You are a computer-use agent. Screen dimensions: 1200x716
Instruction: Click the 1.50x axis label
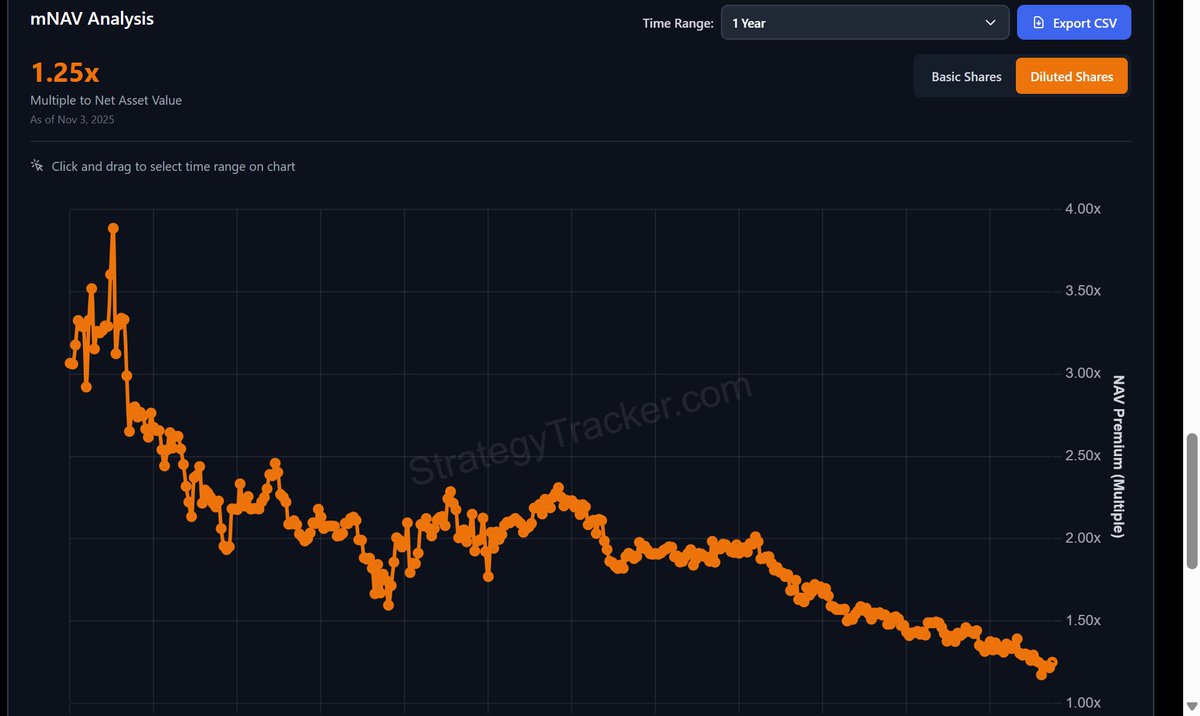coord(1082,621)
